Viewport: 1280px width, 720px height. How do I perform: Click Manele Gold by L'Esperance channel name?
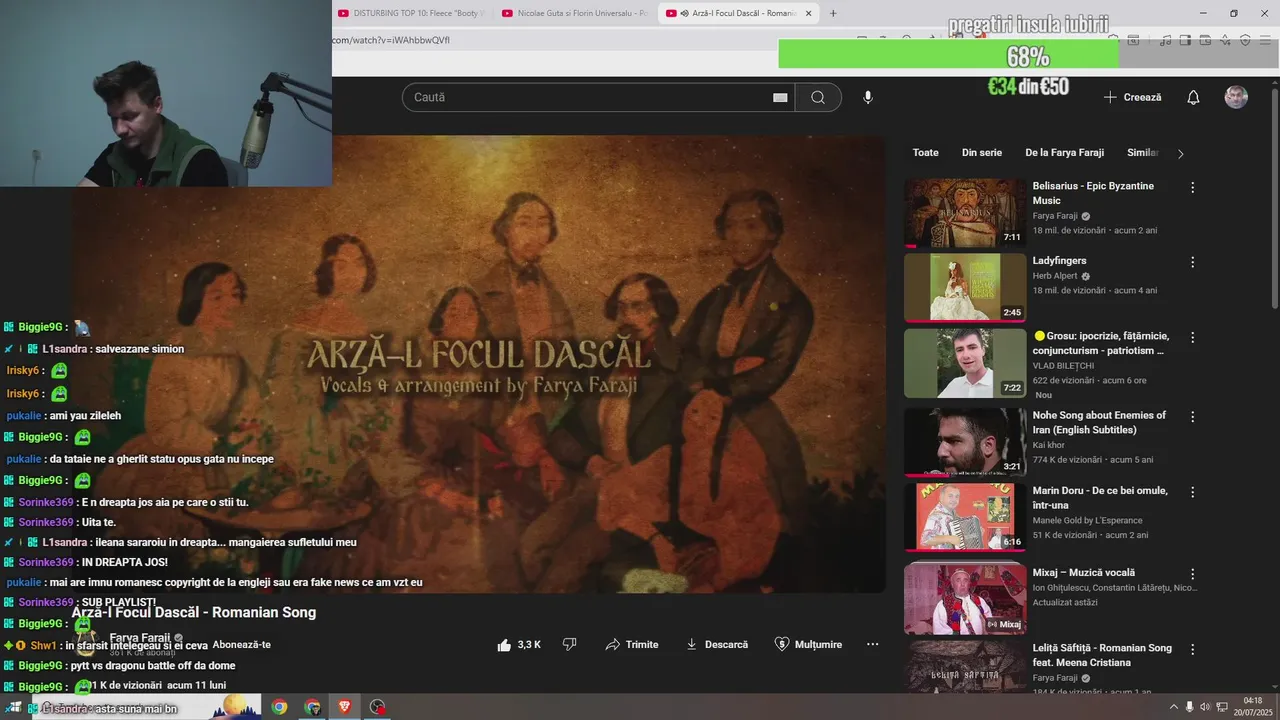[1087, 520]
